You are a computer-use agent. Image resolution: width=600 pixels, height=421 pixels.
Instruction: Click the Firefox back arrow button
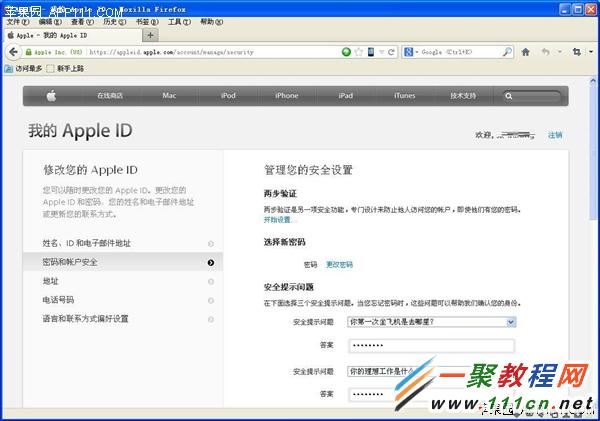tap(13, 52)
